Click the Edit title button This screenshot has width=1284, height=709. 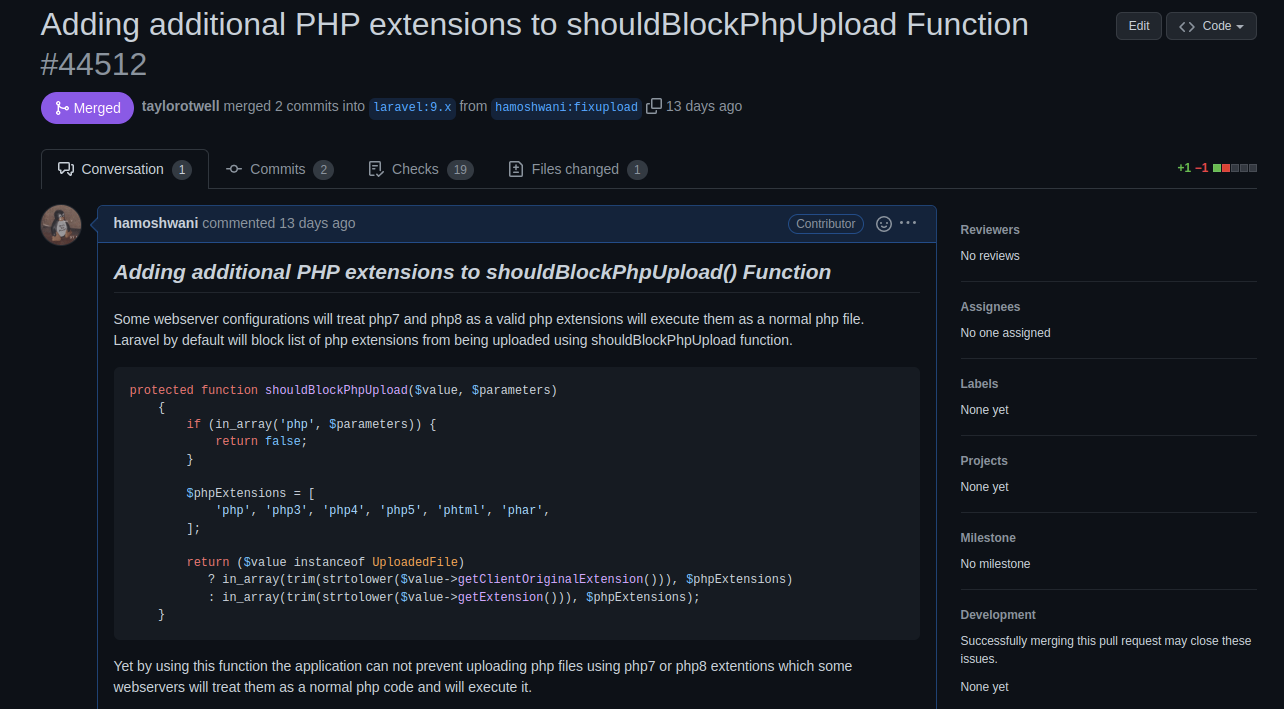click(1139, 26)
